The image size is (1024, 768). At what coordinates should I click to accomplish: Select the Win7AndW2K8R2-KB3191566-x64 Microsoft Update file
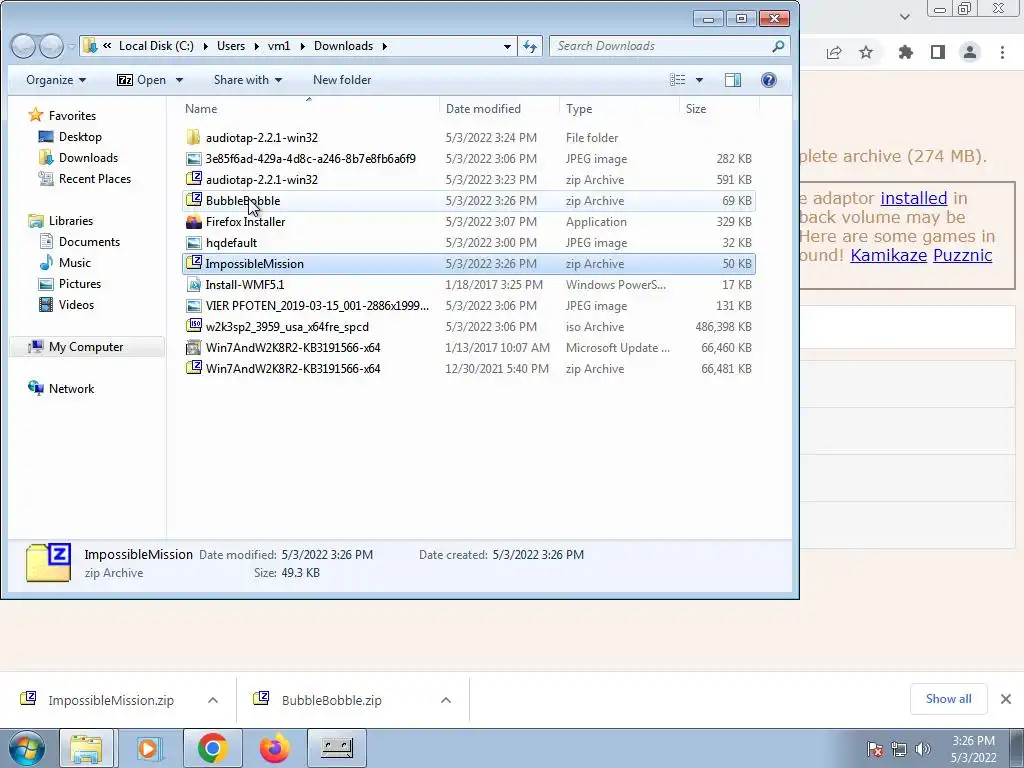pos(468,347)
